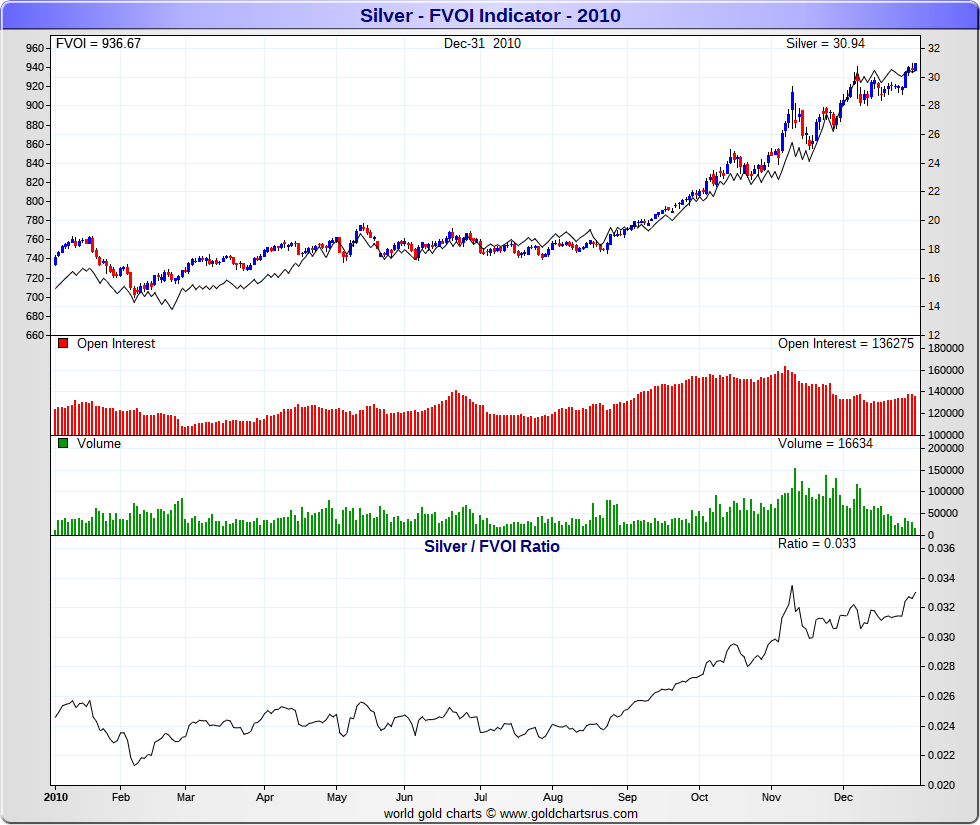Click the 50000 volume axis value
Screen dimensions: 980x825
pos(943,513)
